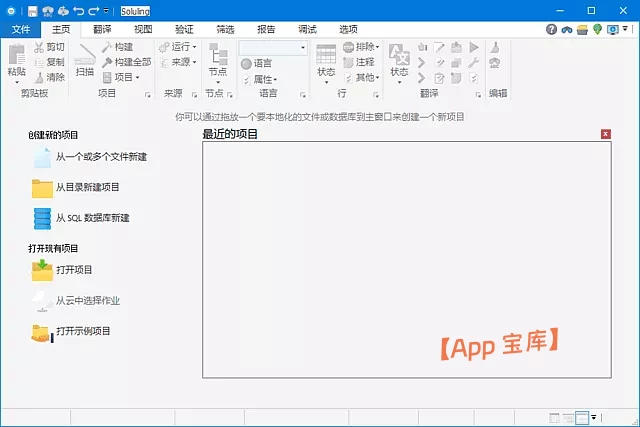Image resolution: width=640 pixels, height=427 pixels.
Task: Click Open sample project (打开示例项目) link
Action: 71,332
